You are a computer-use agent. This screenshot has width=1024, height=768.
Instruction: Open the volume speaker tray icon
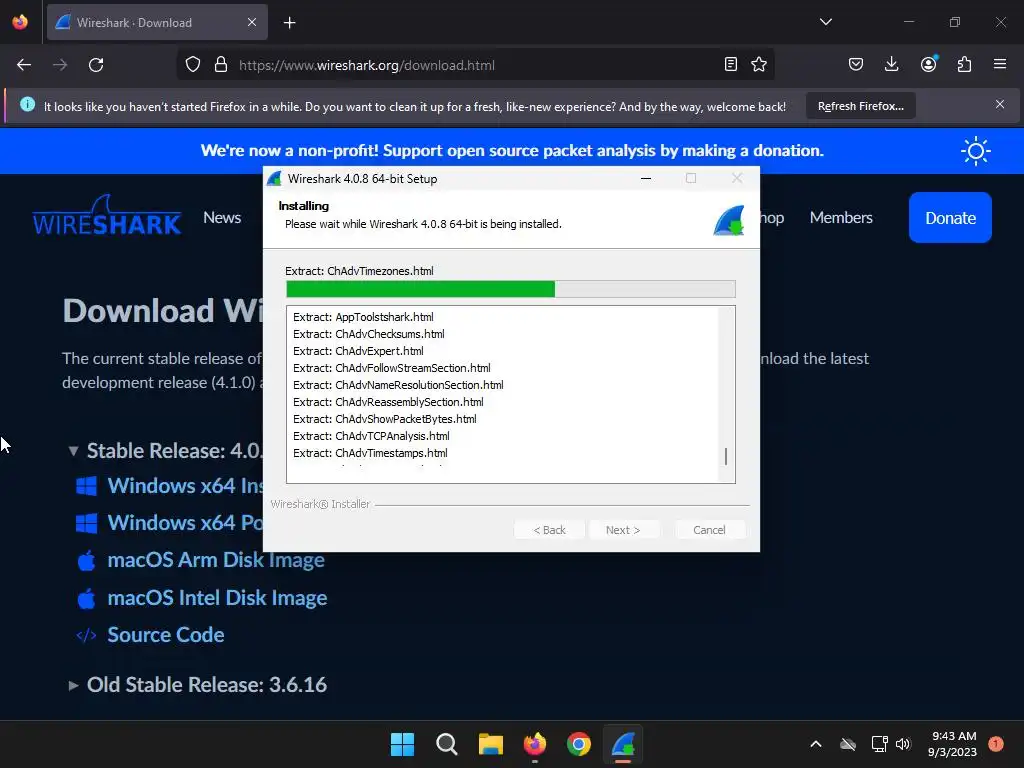click(903, 744)
